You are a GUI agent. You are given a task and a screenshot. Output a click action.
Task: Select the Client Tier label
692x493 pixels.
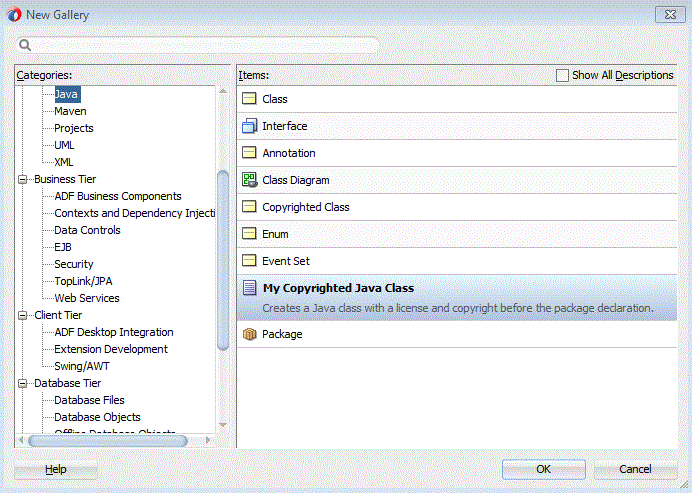coord(58,315)
